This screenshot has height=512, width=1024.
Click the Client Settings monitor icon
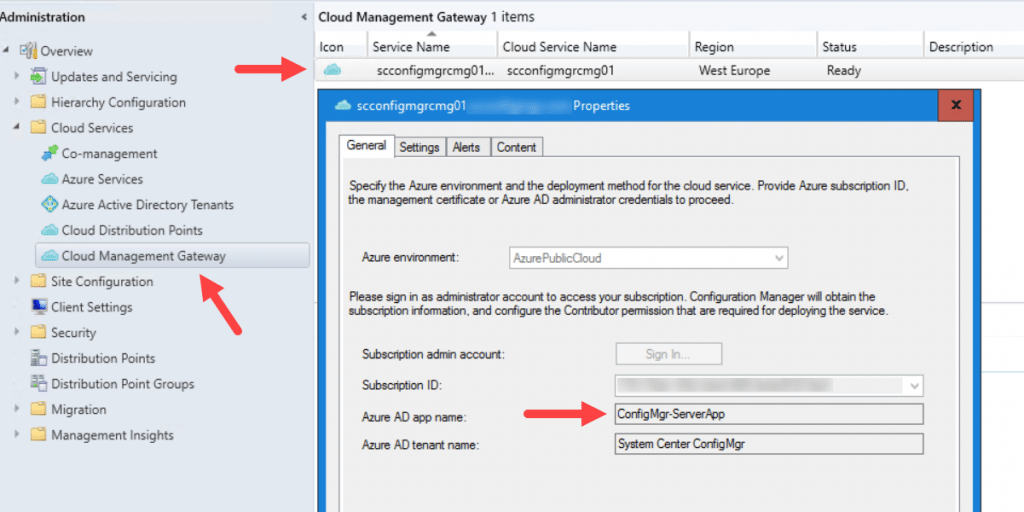(39, 307)
